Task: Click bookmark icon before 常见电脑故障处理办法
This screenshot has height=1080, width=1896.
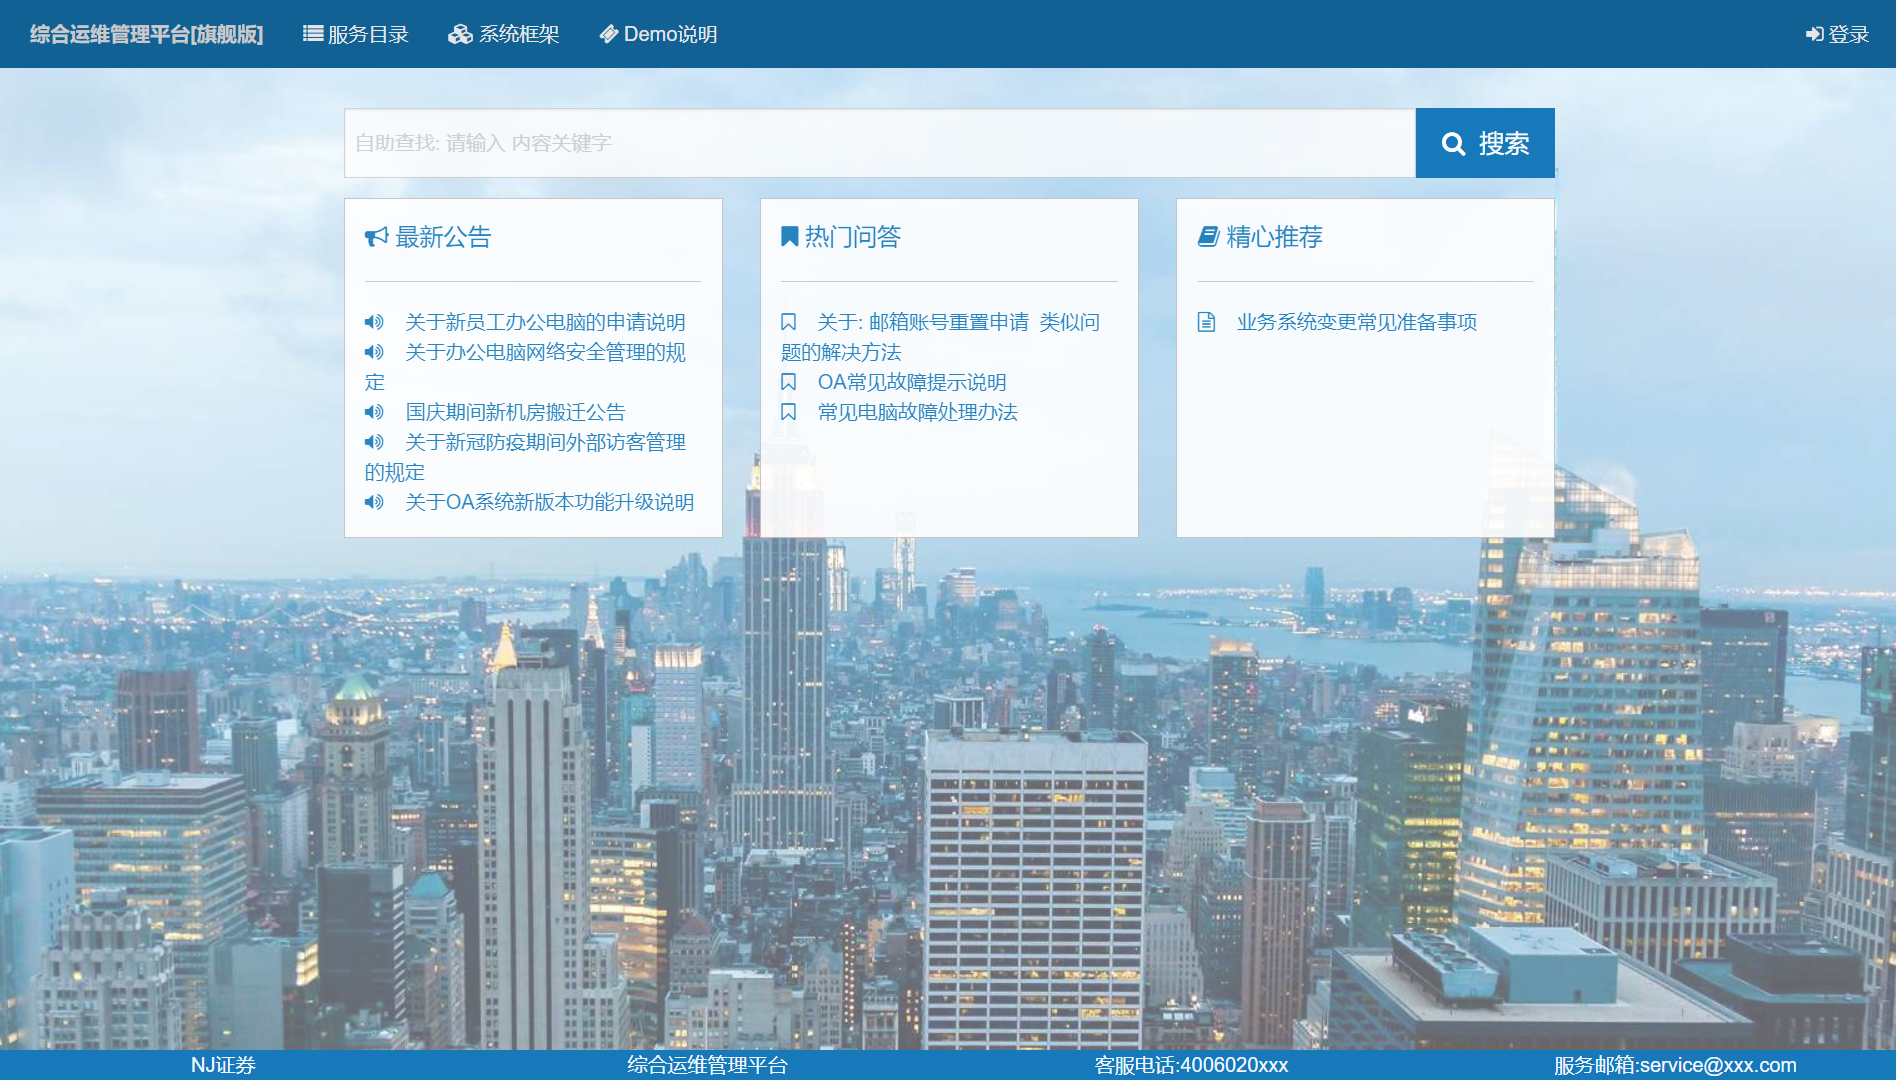Action: coord(788,412)
